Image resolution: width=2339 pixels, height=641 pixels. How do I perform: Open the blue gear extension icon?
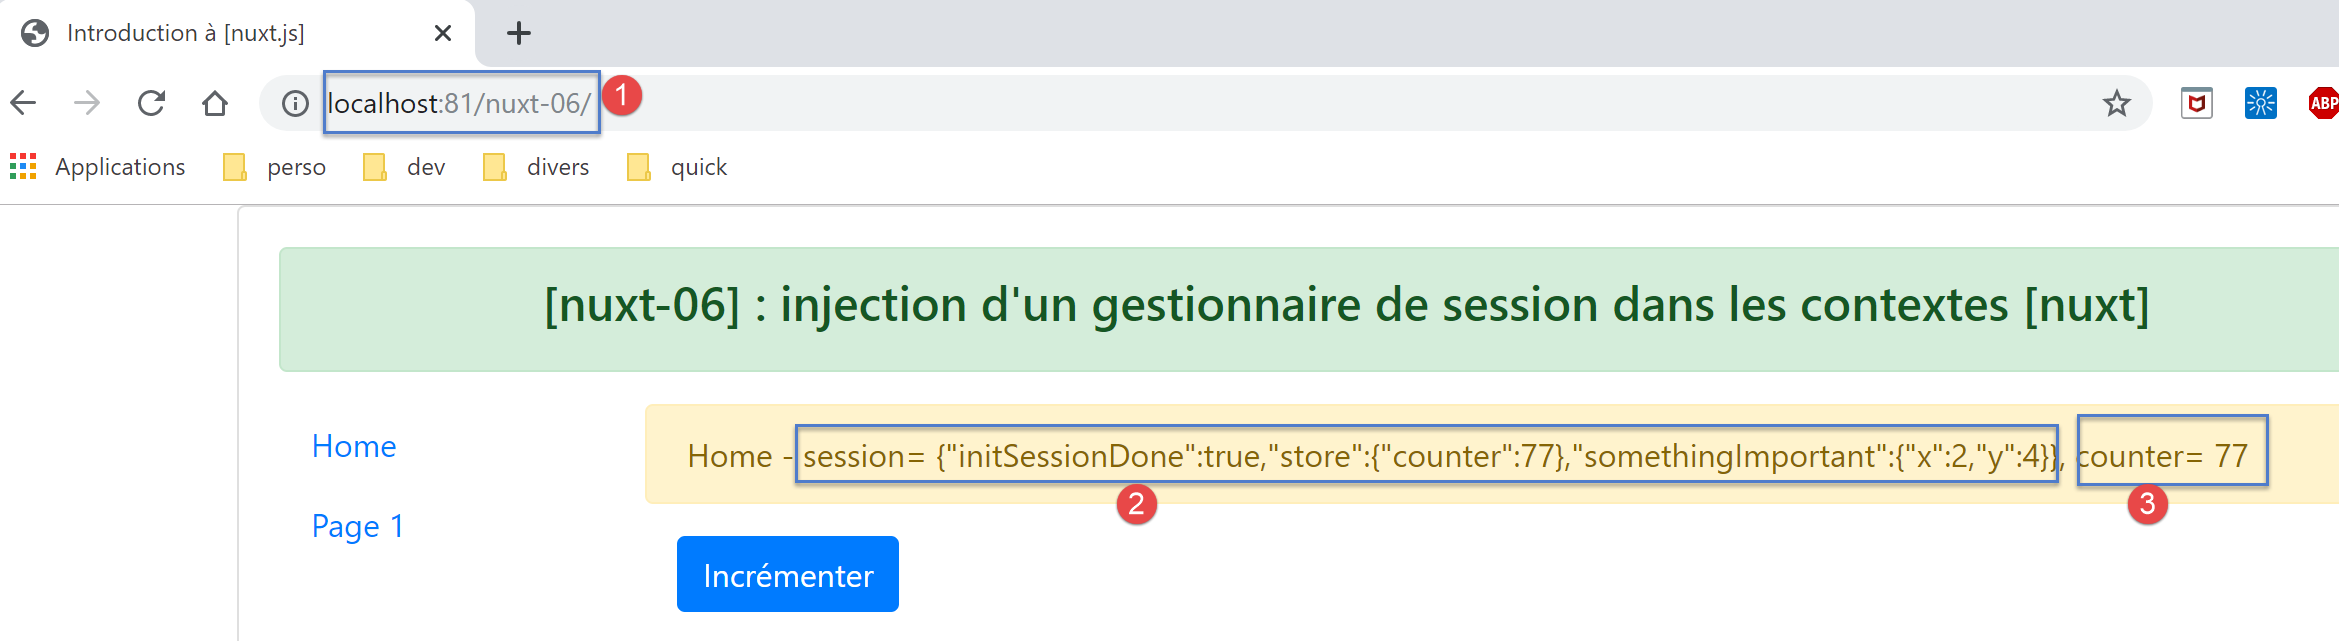coord(2260,103)
